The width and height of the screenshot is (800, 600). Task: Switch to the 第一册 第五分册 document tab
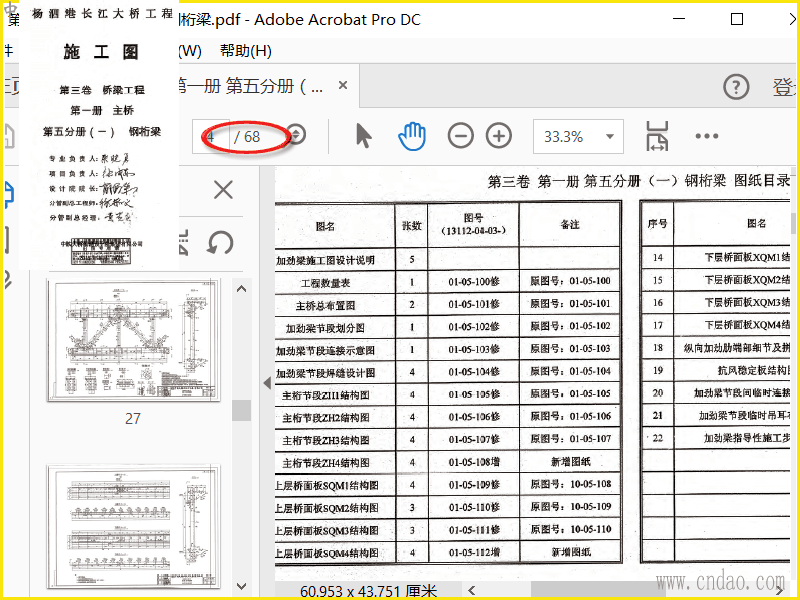point(250,86)
